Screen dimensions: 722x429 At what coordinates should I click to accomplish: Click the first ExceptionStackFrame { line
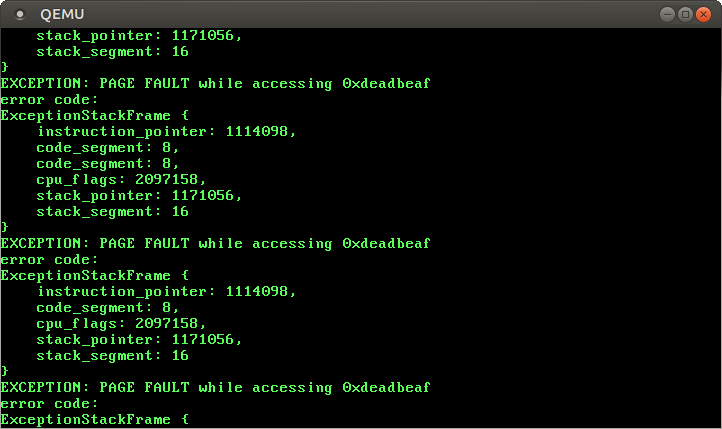[x=94, y=115]
